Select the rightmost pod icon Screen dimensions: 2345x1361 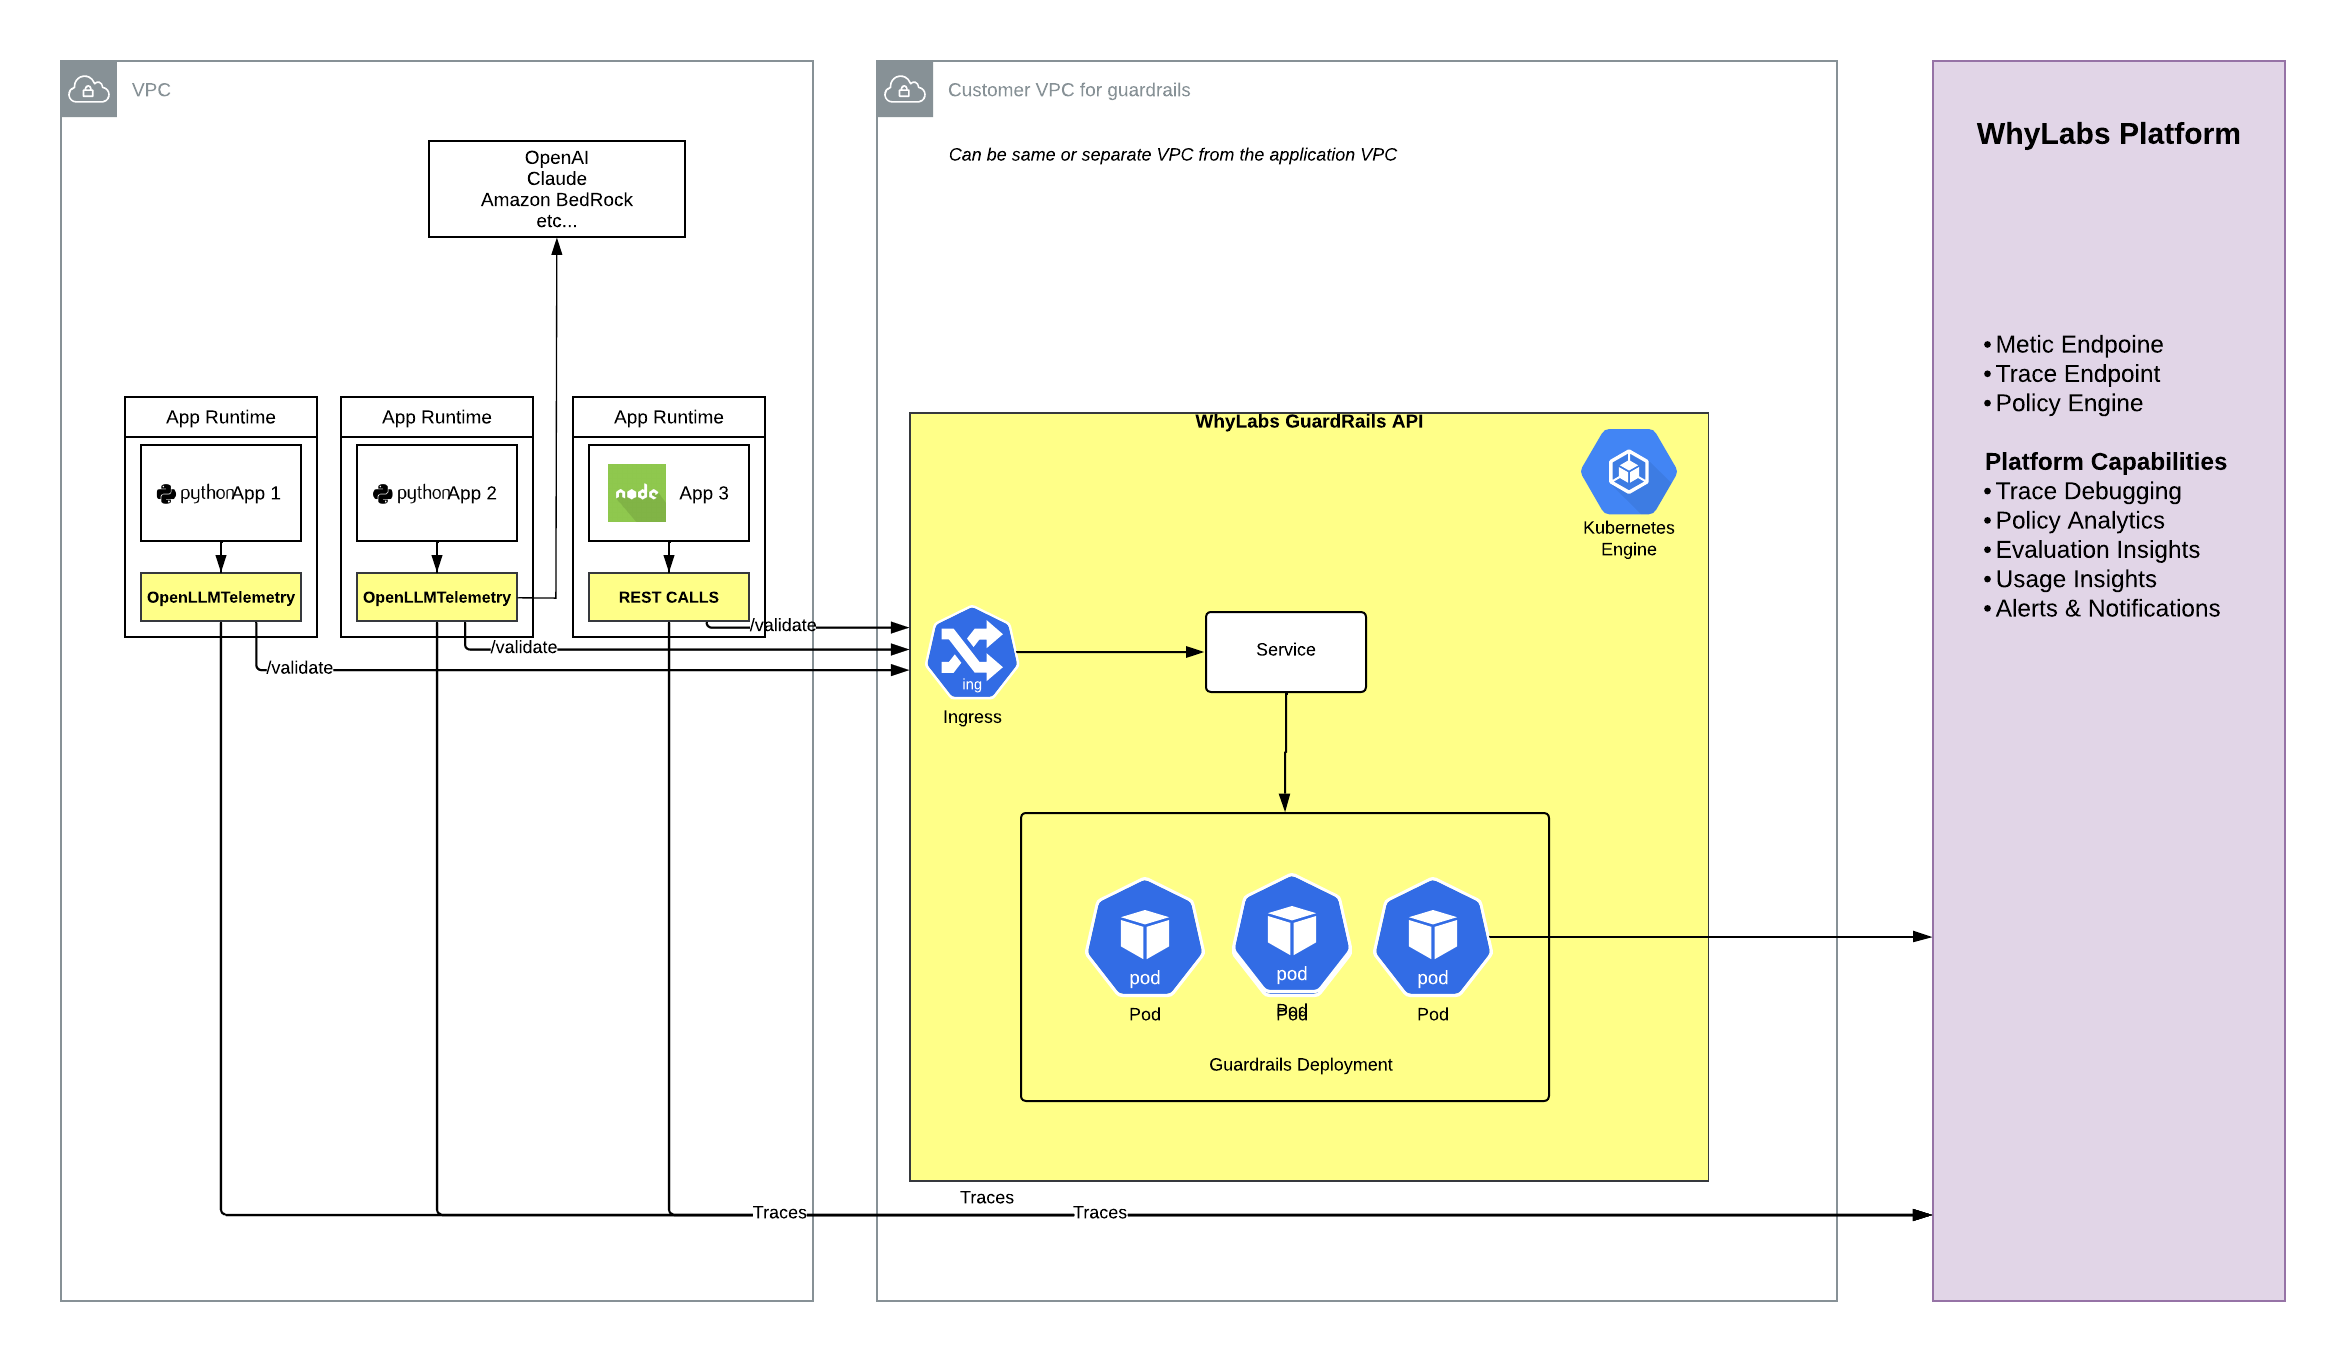[x=1431, y=940]
